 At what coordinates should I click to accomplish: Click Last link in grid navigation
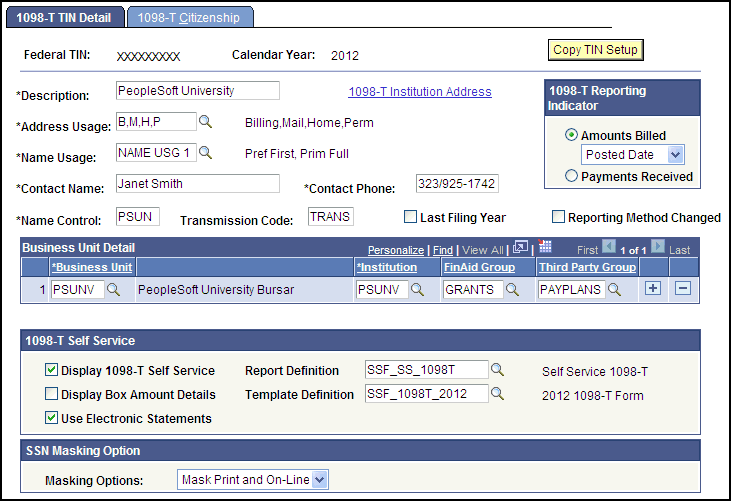tap(679, 250)
